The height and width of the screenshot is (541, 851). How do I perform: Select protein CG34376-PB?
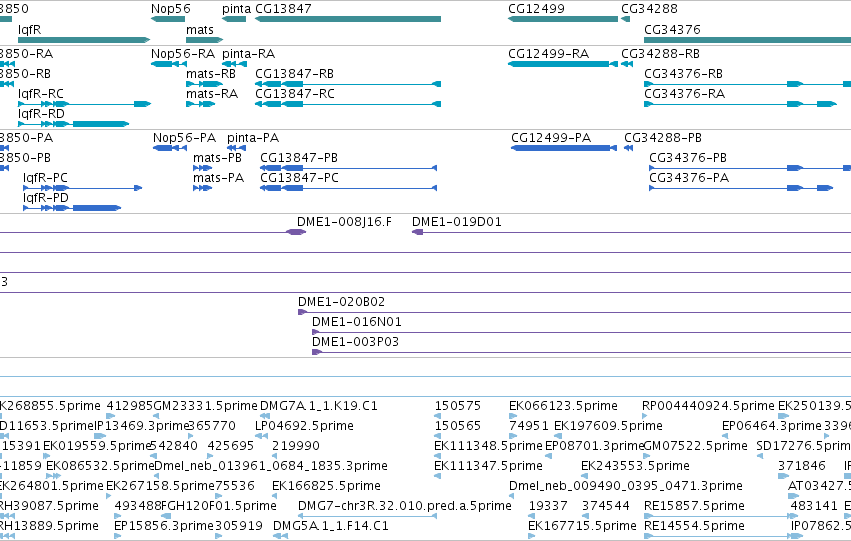point(750,168)
